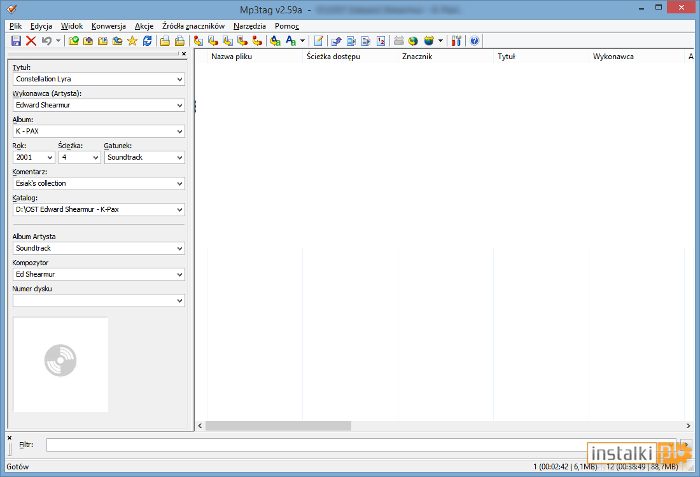Open the Pomoc menu

point(287,26)
